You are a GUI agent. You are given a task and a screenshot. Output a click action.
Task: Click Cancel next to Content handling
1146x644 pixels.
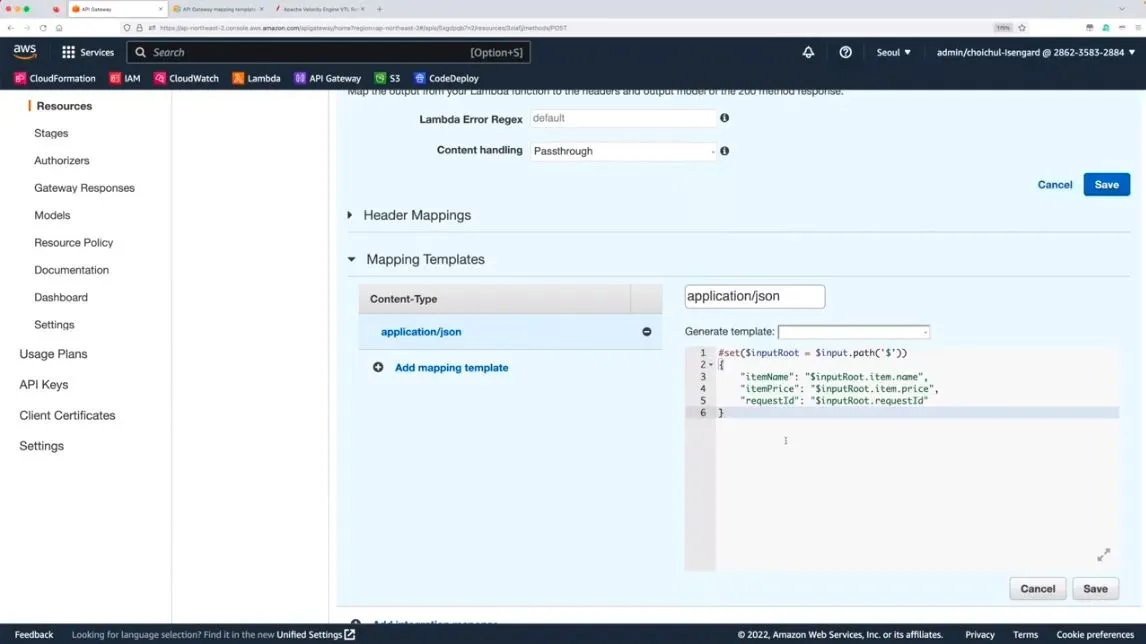[x=1055, y=184]
